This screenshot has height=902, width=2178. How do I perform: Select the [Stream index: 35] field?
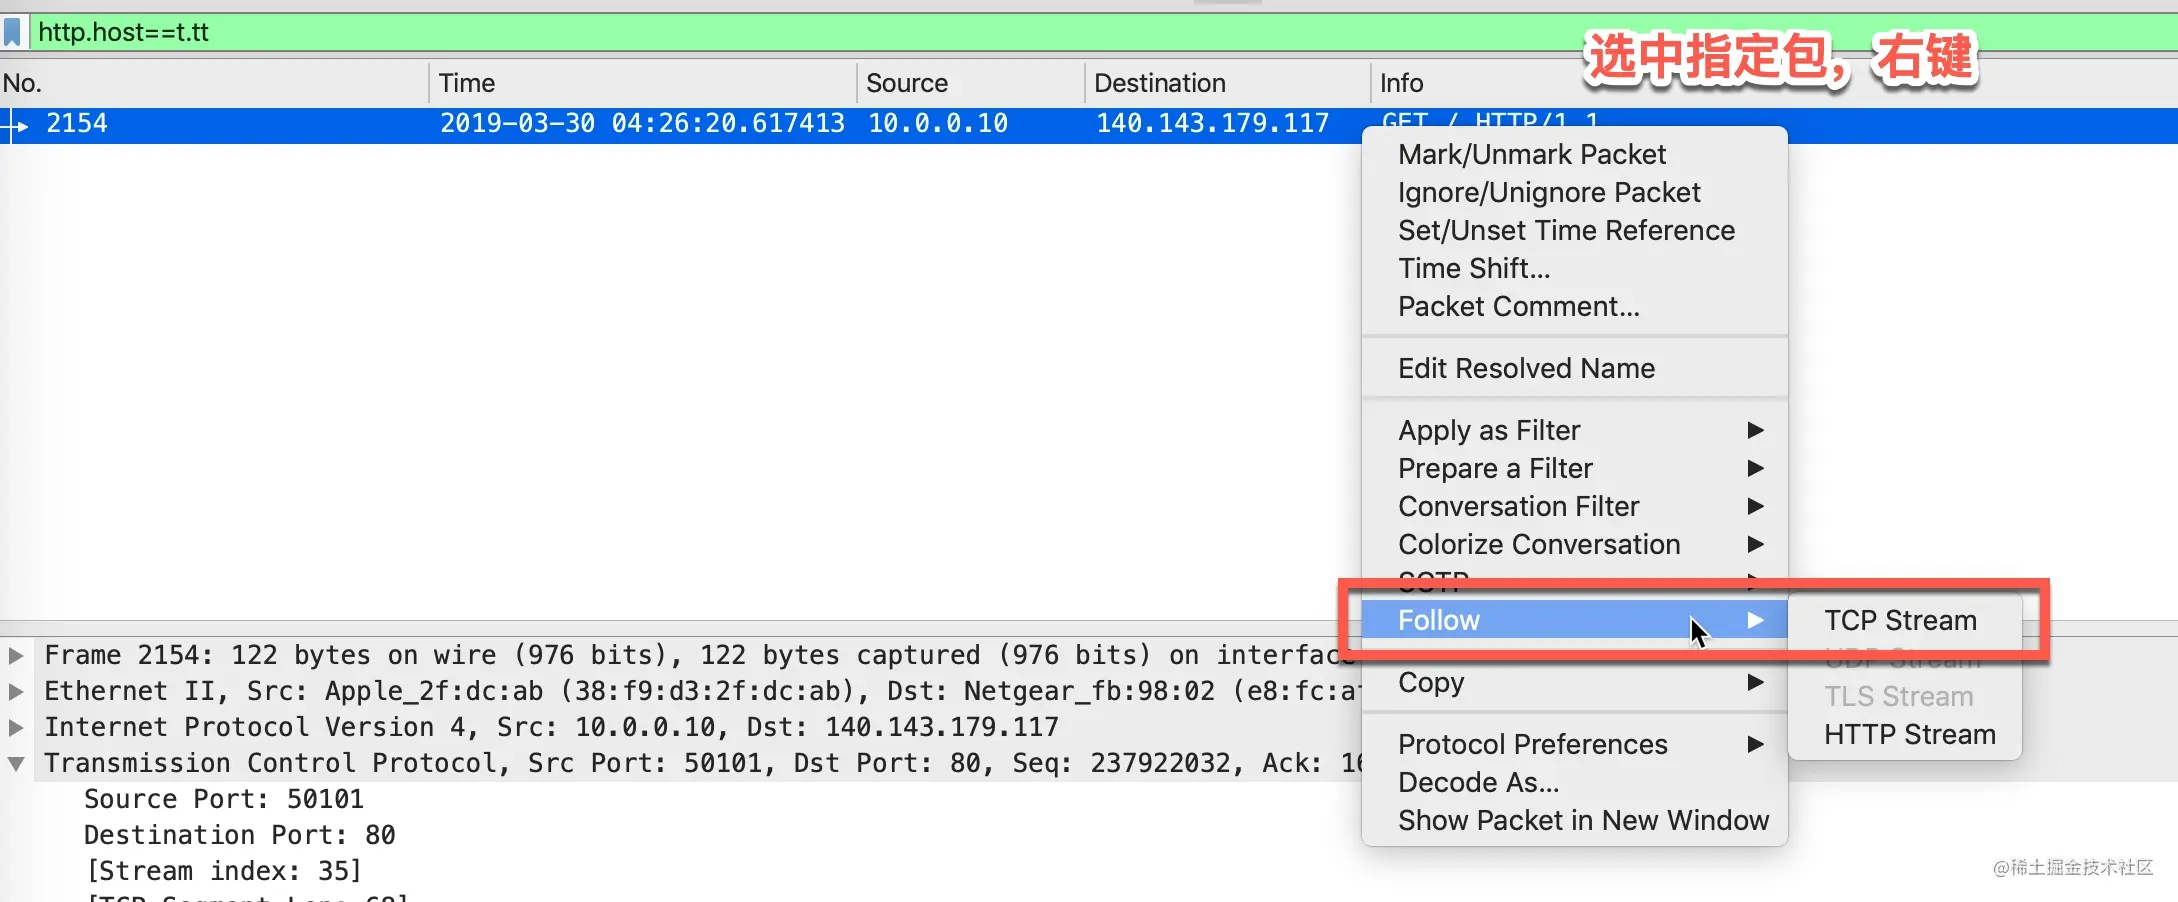click(224, 871)
